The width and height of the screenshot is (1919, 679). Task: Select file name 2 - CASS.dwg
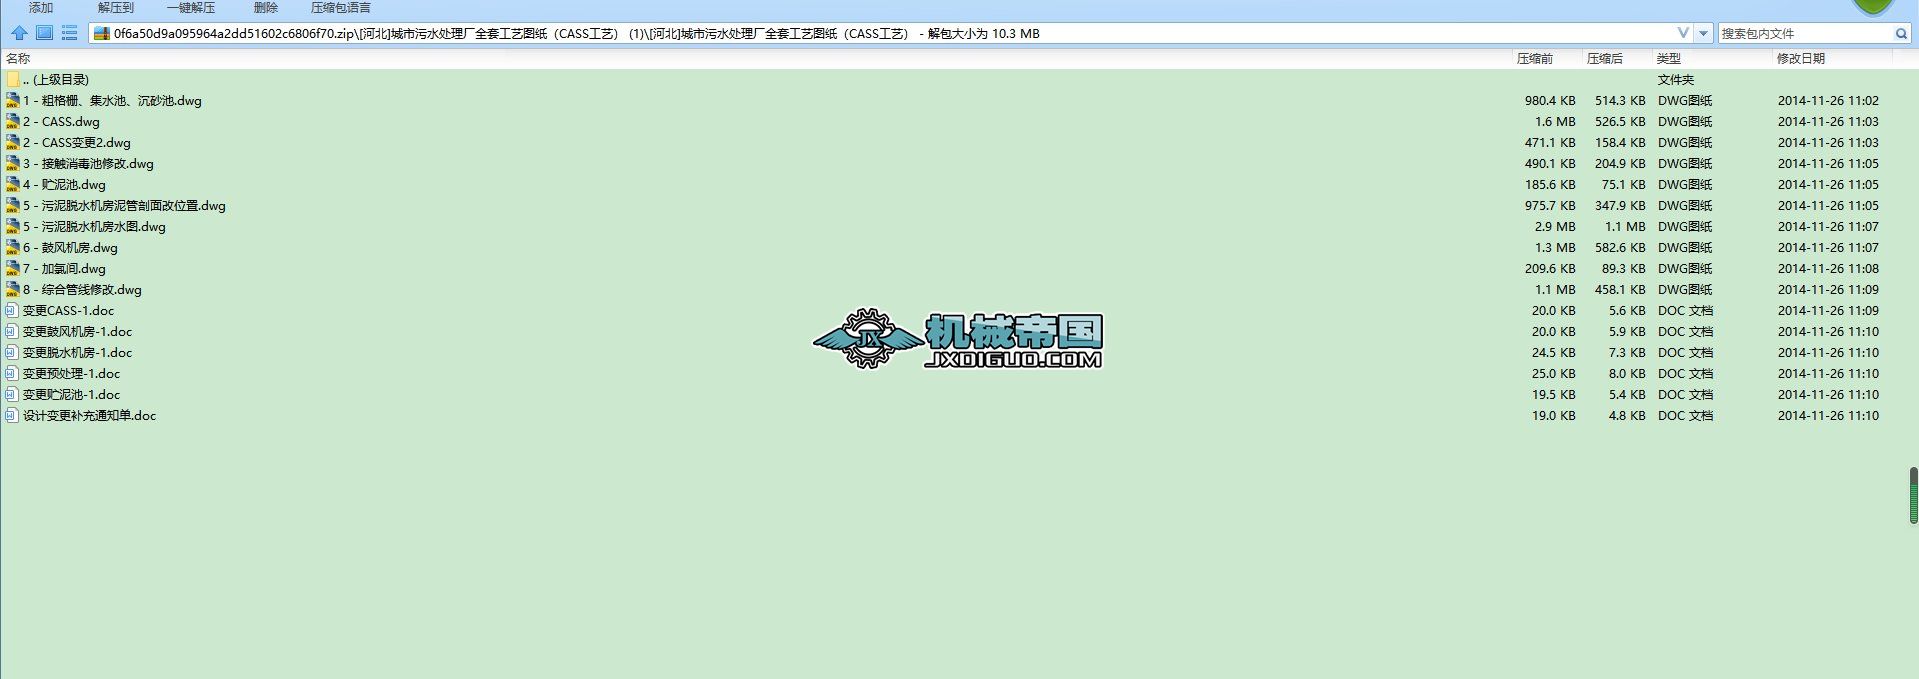tap(61, 121)
